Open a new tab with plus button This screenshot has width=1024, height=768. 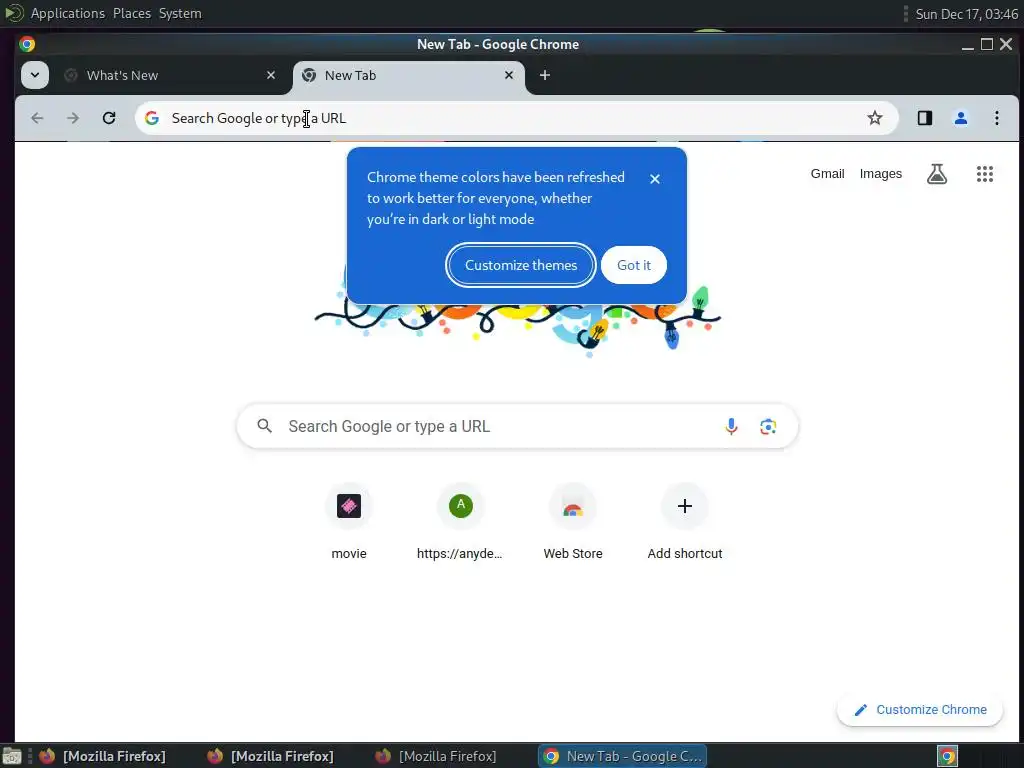coord(545,75)
